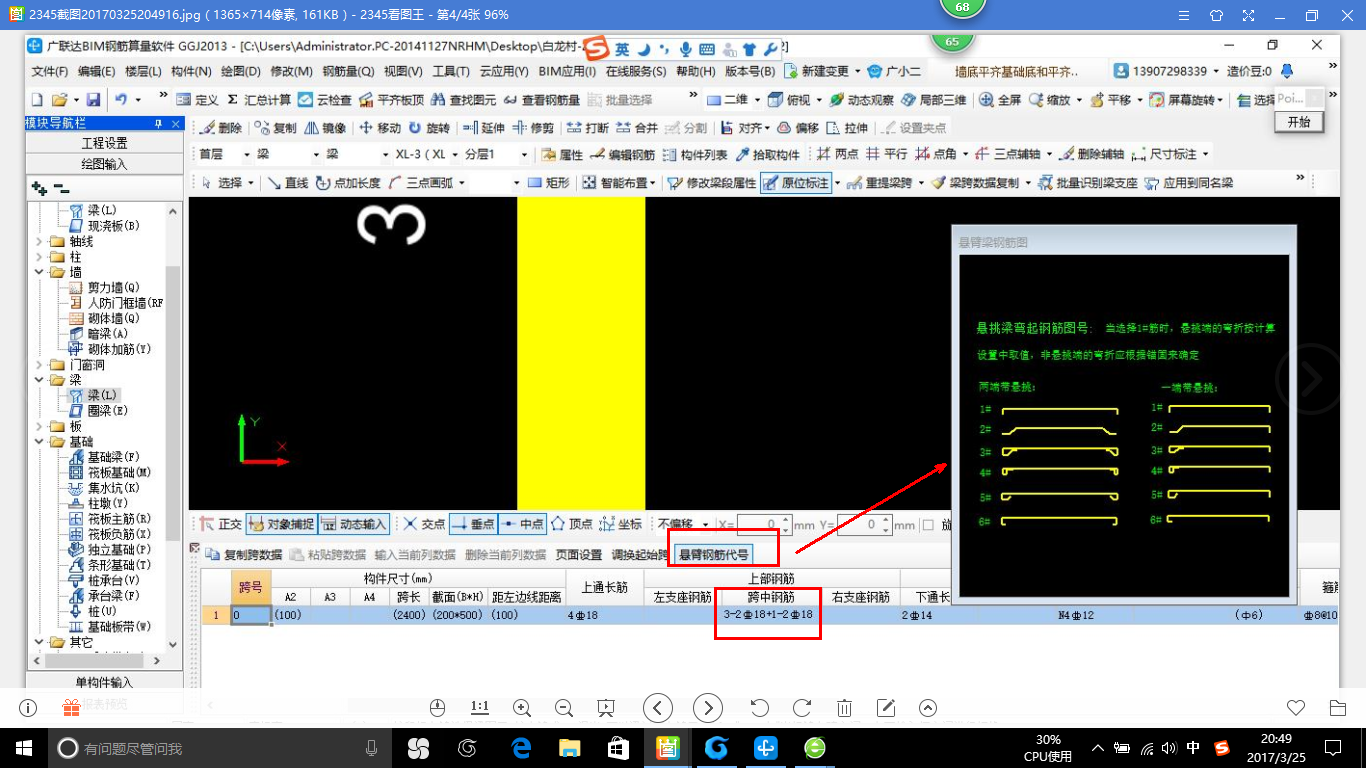
Task: Open the 文件(F) menu
Action: click(x=49, y=71)
